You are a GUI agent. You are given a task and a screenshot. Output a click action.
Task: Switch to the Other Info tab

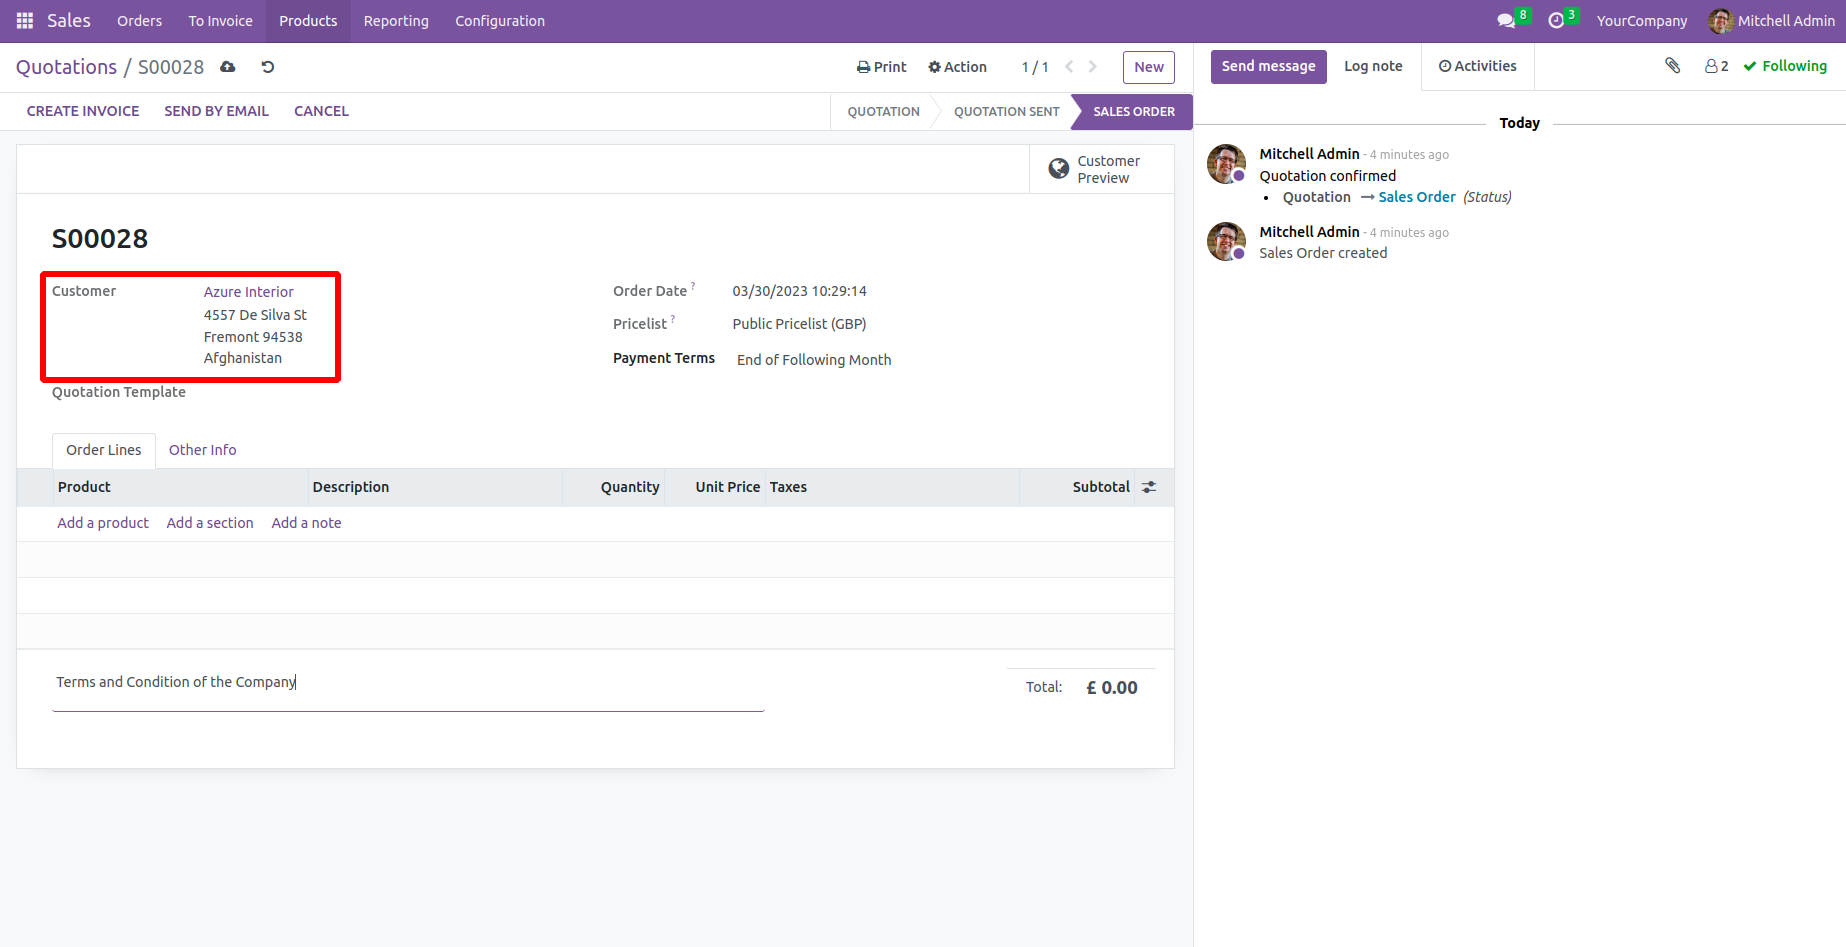pos(203,450)
